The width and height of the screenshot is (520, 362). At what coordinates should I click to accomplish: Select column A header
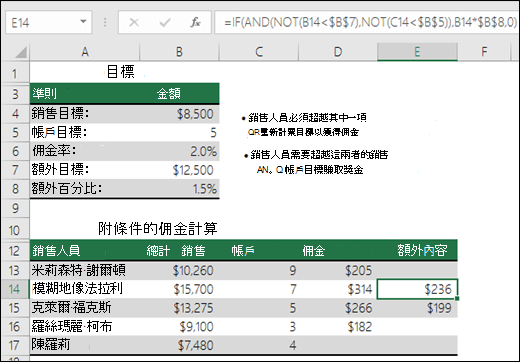(85, 52)
